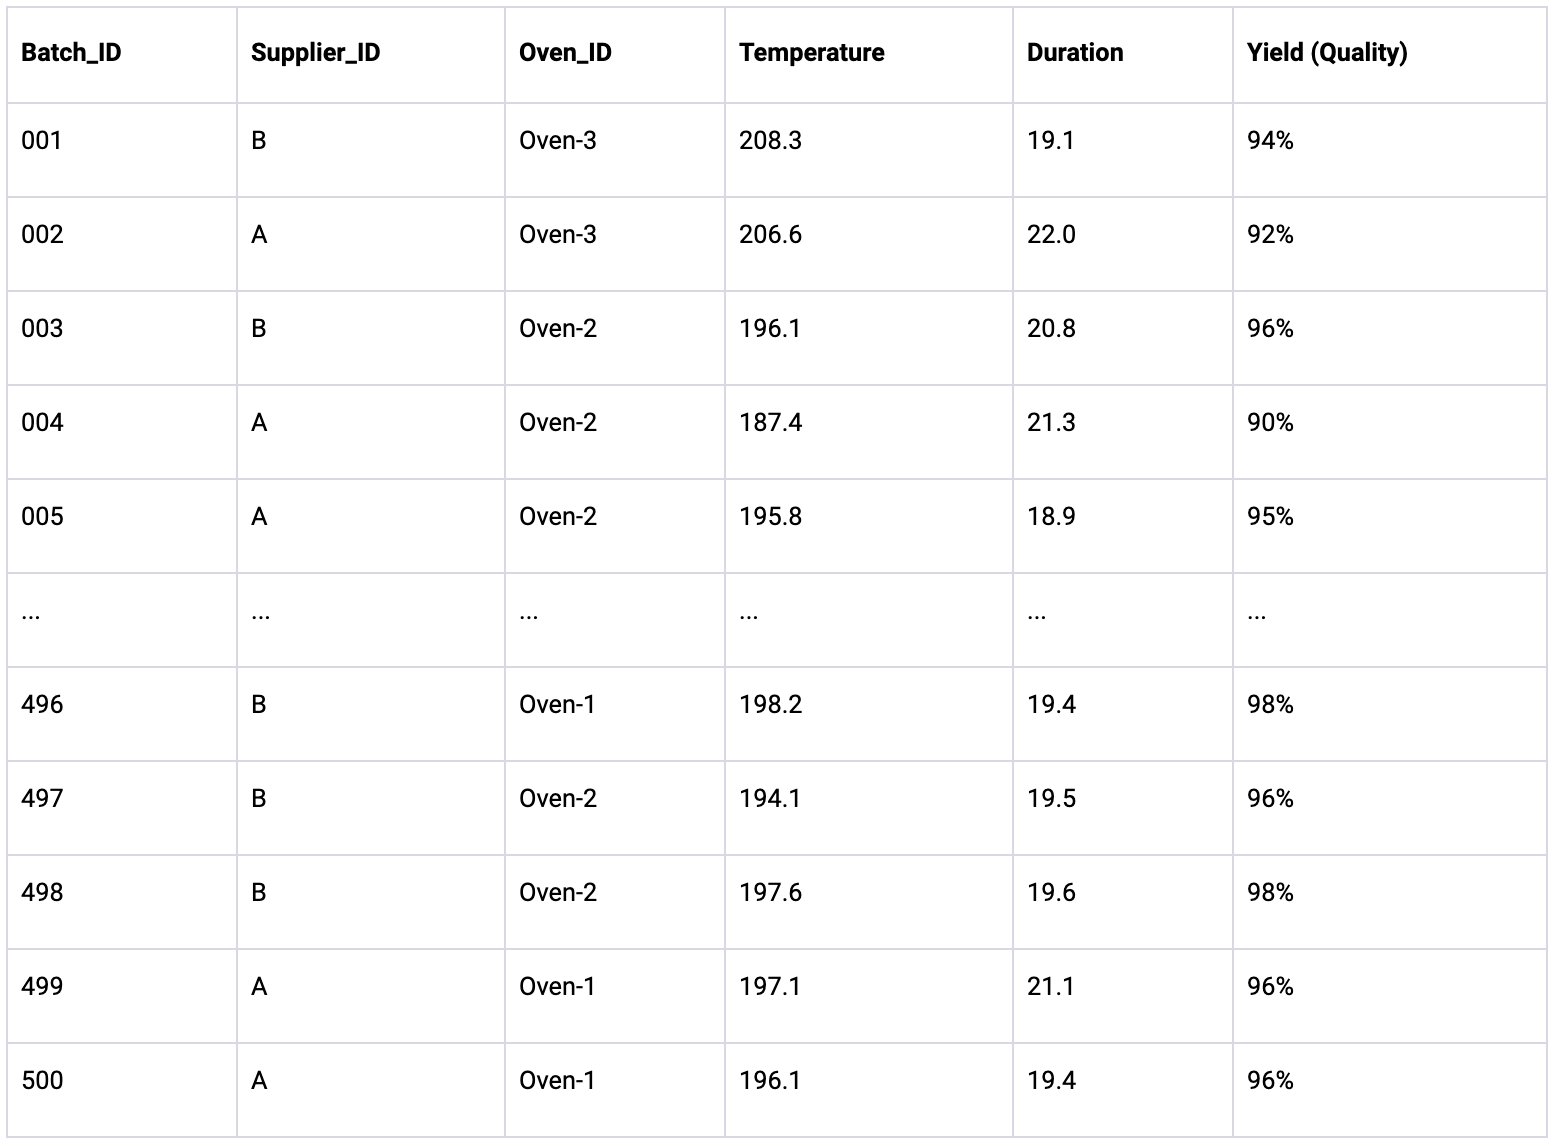Select the Yield (Quality) column header

(1327, 53)
